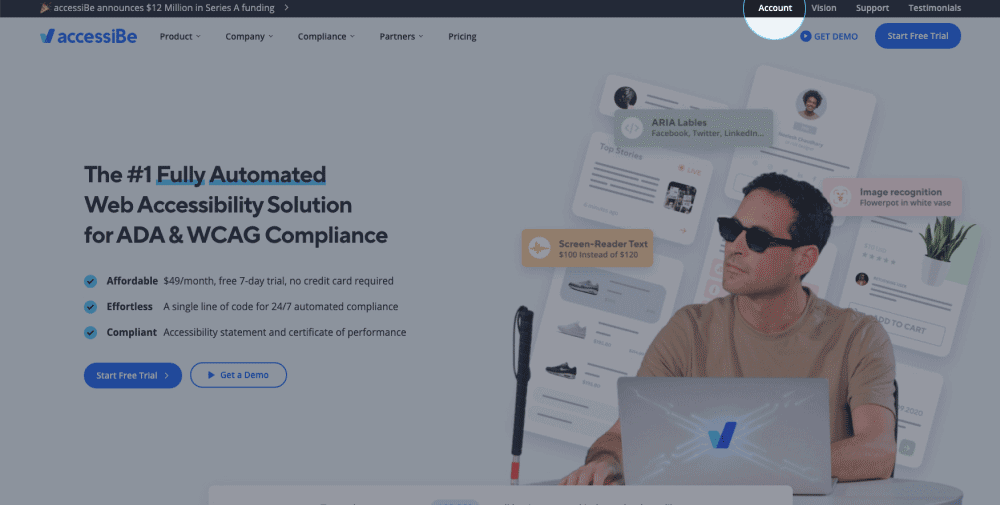
Task: Click the logo on the laptop lid
Action: tap(723, 435)
